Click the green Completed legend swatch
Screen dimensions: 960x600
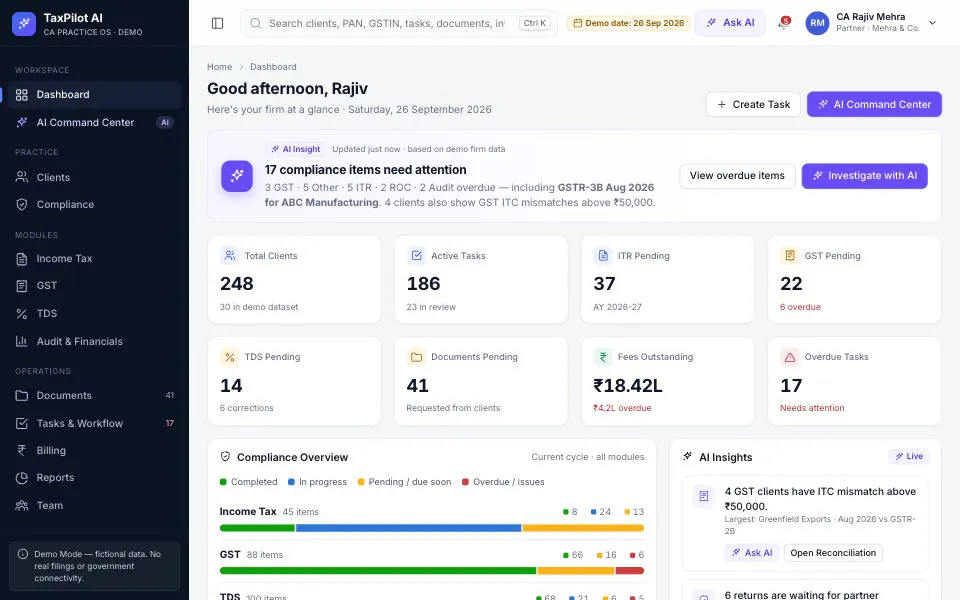[x=223, y=482]
